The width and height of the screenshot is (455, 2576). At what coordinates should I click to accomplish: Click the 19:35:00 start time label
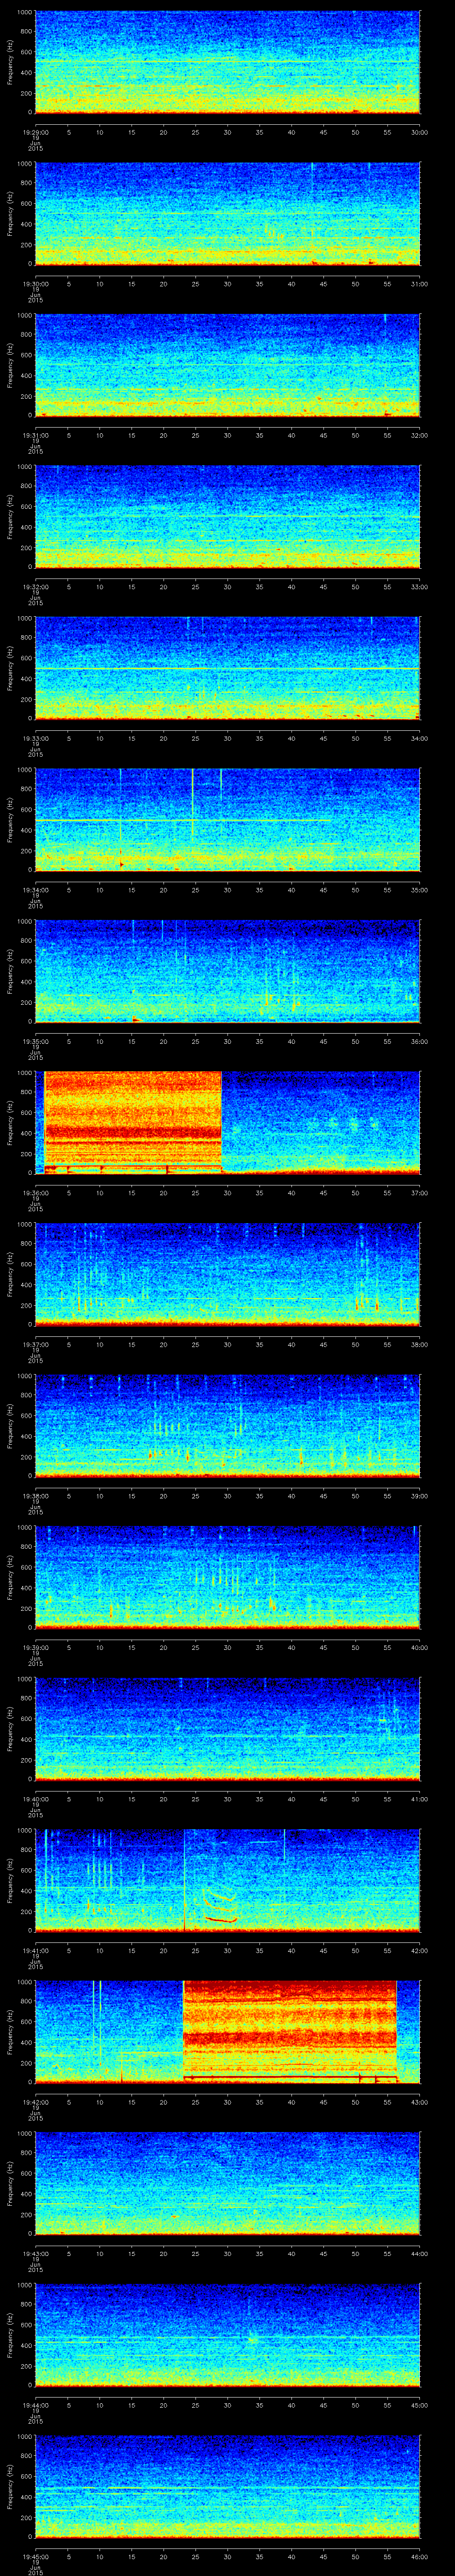tap(35, 1041)
